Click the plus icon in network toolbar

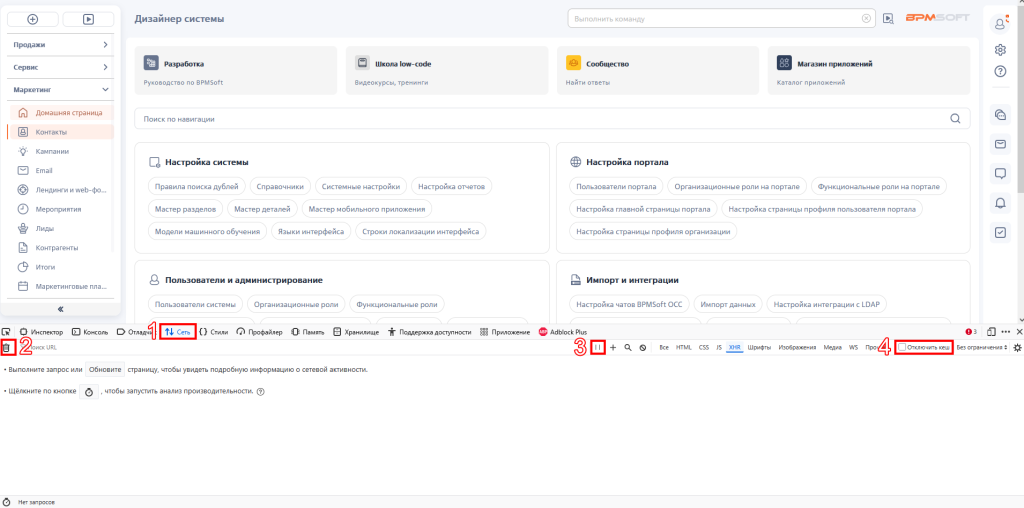613,348
